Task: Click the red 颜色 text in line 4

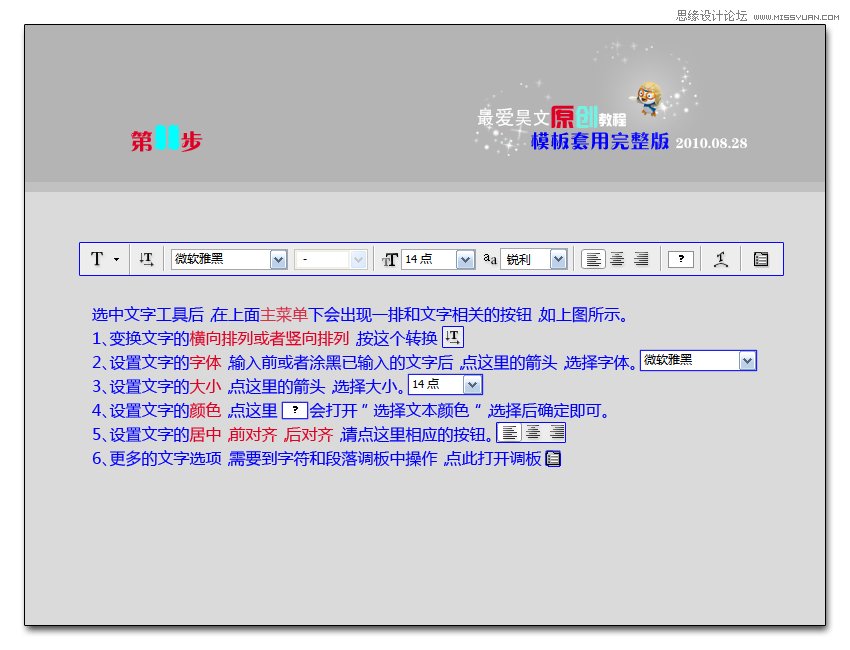Action: (x=205, y=410)
